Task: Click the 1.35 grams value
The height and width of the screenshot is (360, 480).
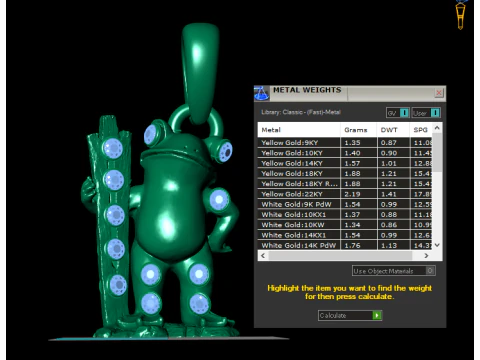Action: click(352, 143)
